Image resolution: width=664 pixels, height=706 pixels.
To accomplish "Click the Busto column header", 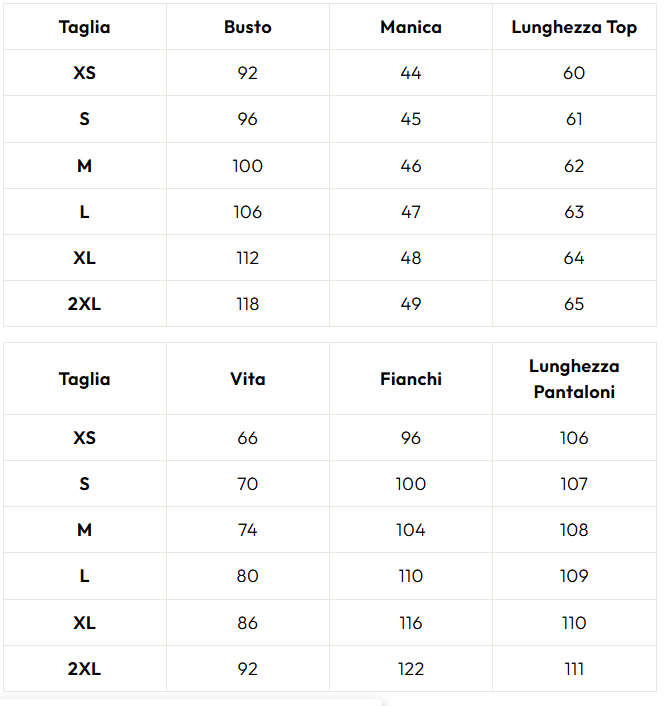I will (248, 27).
